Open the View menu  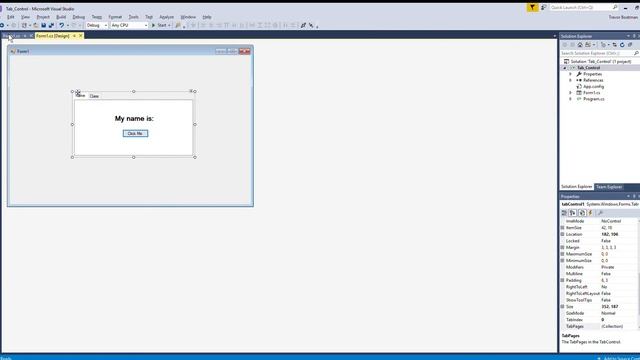pyautogui.click(x=25, y=17)
